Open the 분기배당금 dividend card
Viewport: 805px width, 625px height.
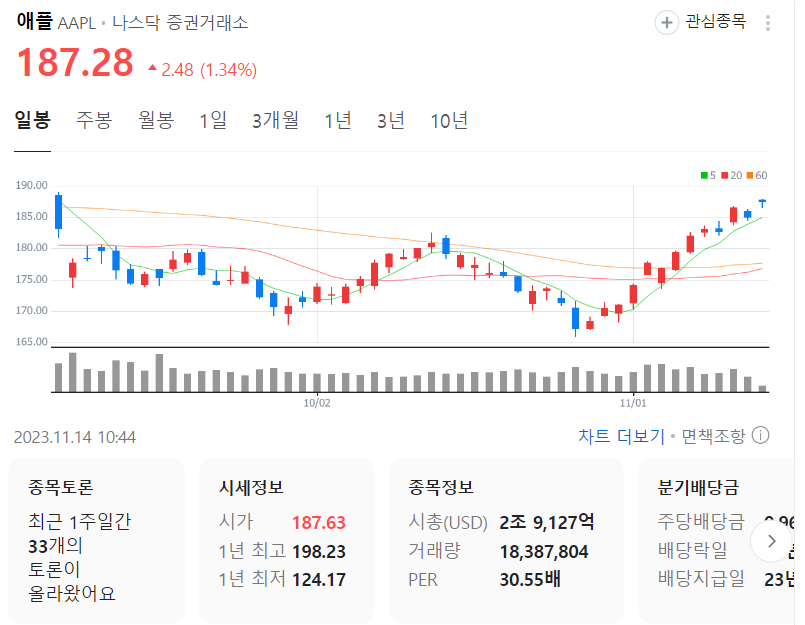[x=717, y=541]
